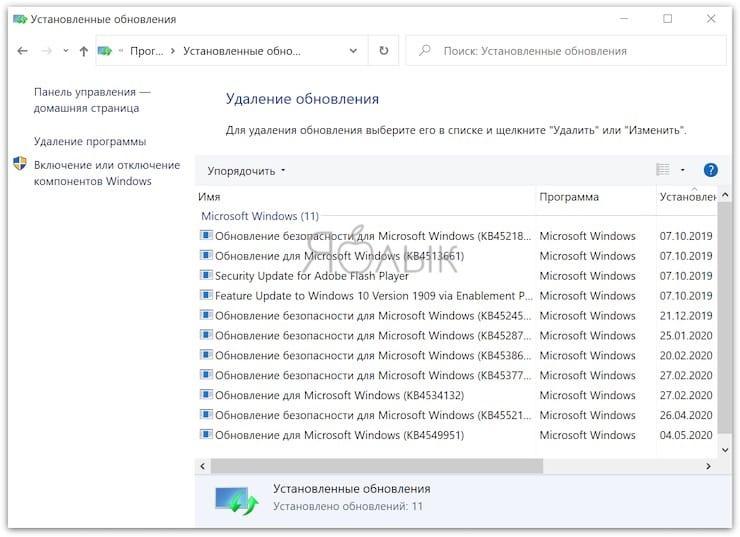Click the search magnifier icon
Image resolution: width=740 pixels, height=537 pixels.
(x=424, y=50)
